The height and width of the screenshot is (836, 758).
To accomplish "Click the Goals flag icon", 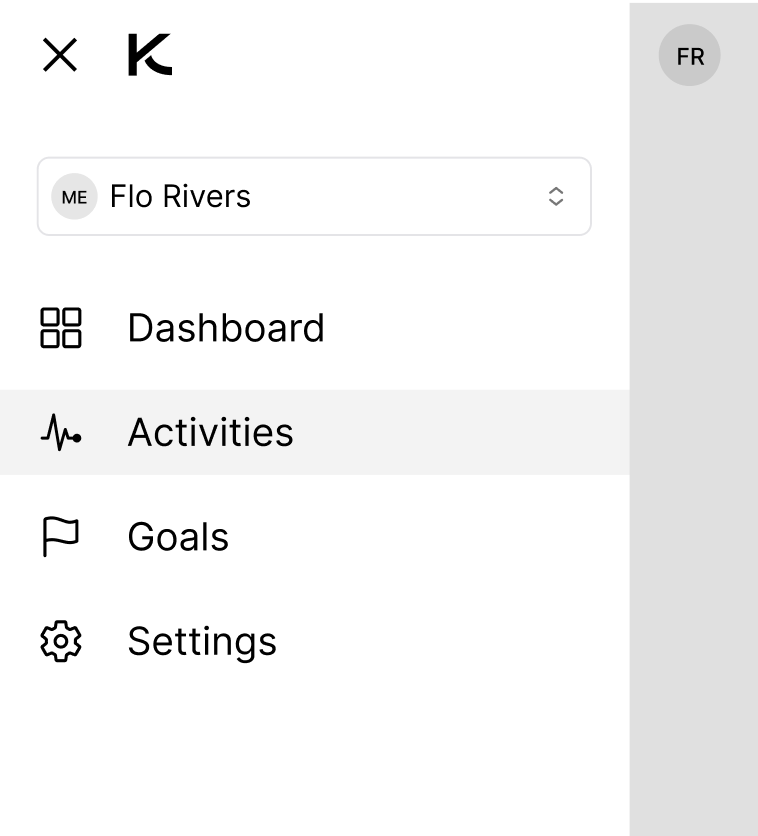I will pyautogui.click(x=61, y=537).
